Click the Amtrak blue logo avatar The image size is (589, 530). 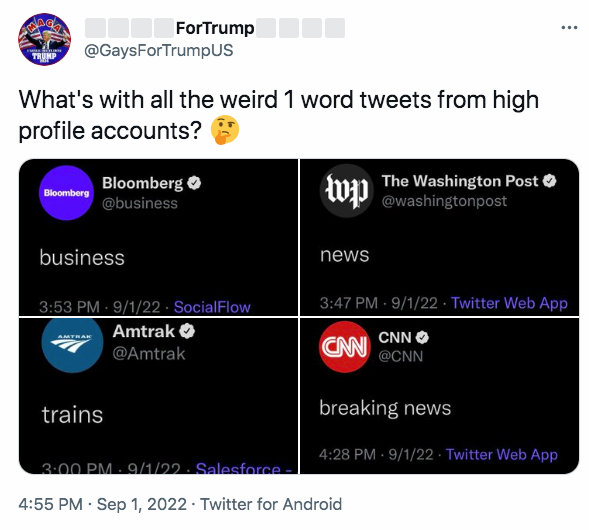(x=72, y=344)
